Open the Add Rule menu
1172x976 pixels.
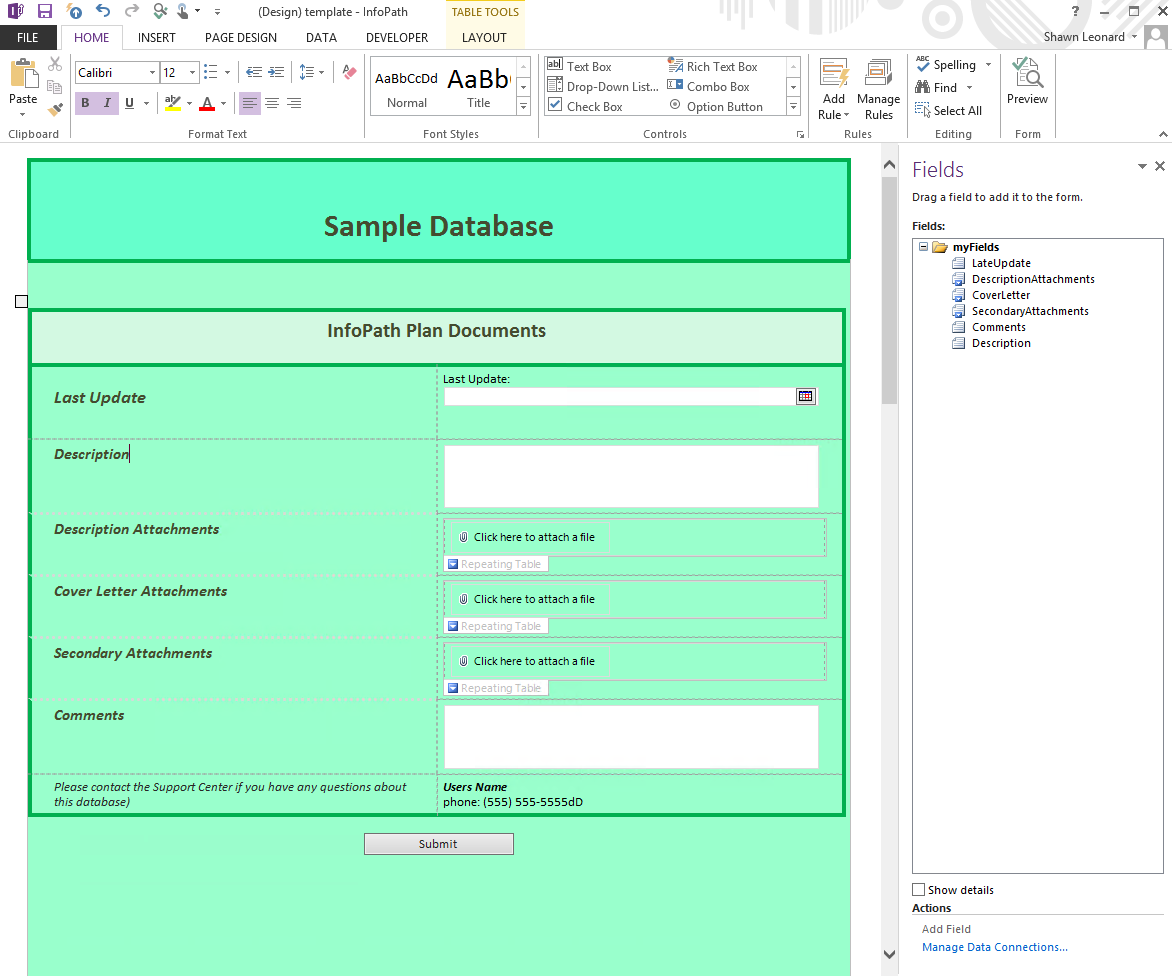pyautogui.click(x=833, y=90)
